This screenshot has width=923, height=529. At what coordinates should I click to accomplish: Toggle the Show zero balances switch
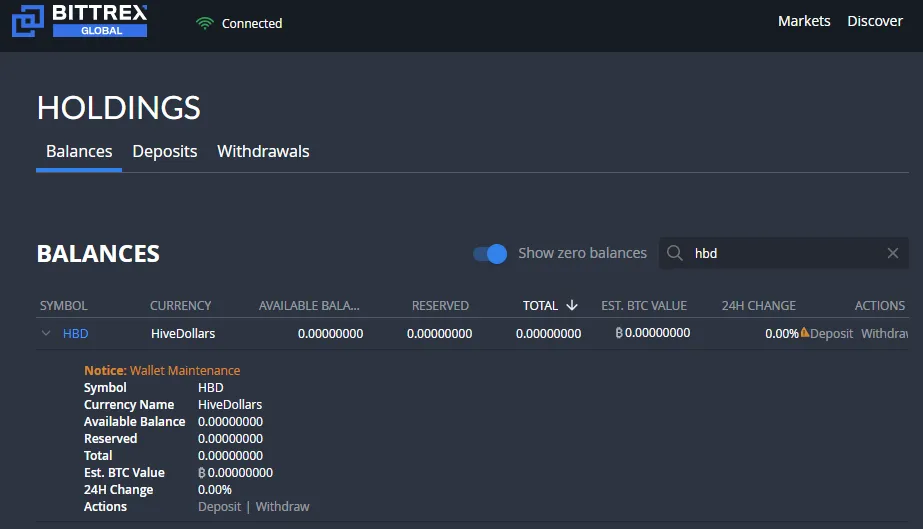[x=490, y=254]
